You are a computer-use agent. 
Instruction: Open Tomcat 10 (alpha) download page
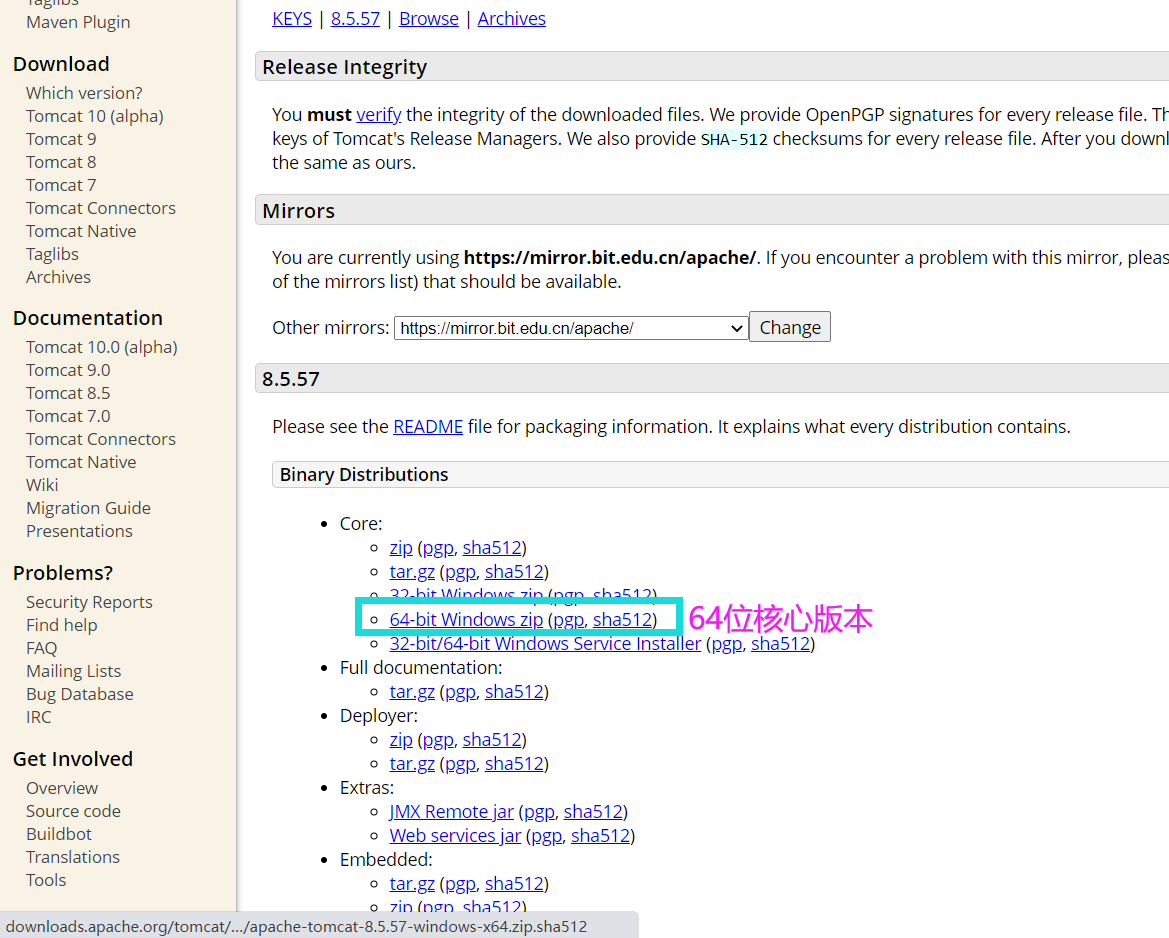[95, 116]
